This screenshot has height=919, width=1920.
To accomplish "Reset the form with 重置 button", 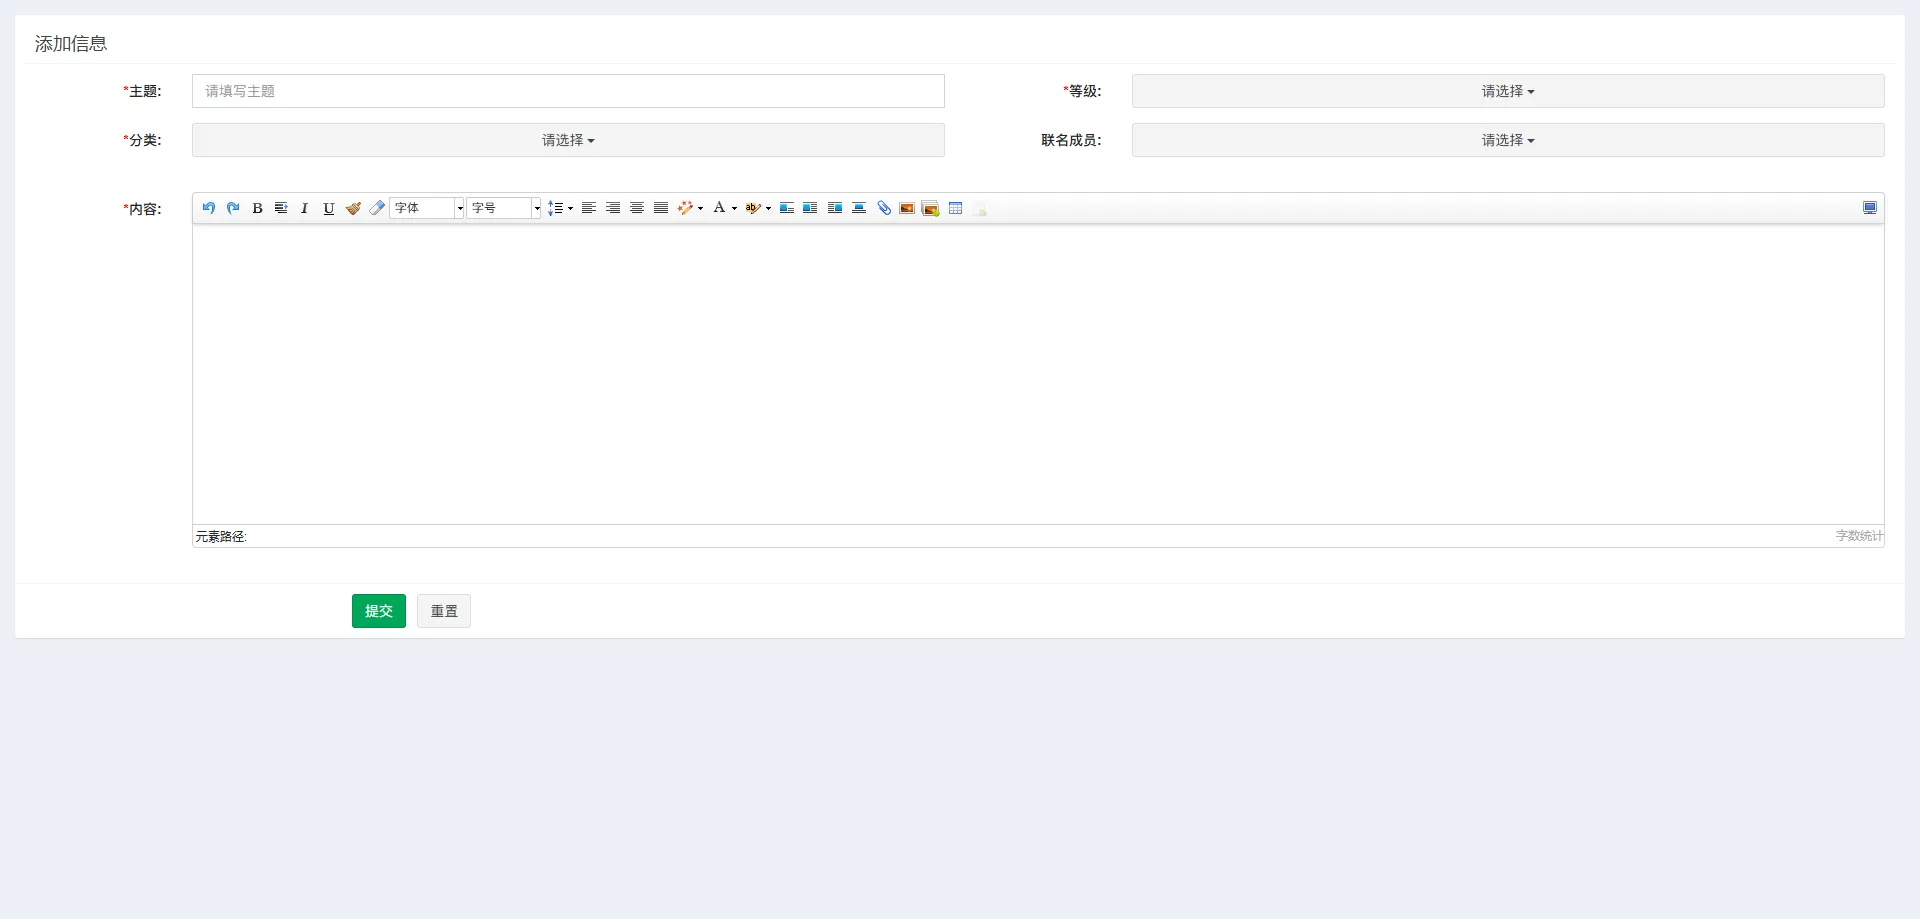I will 443,611.
